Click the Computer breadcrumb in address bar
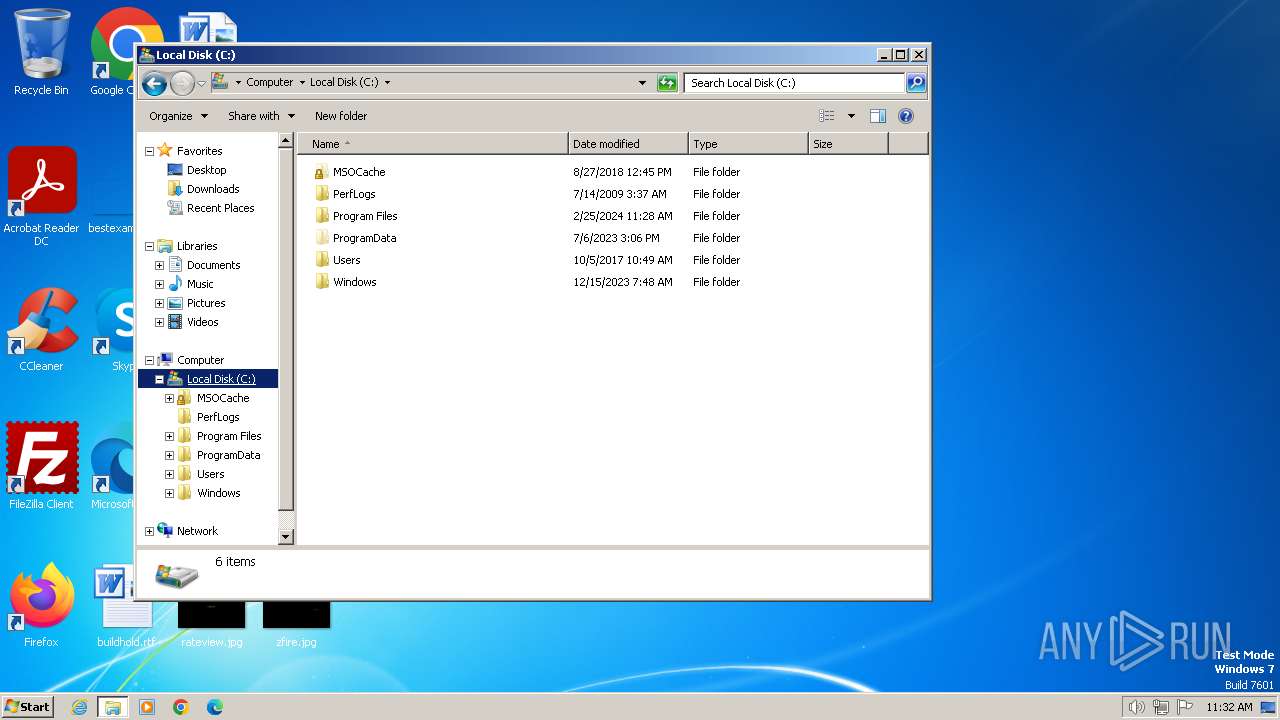The image size is (1280, 720). click(270, 83)
